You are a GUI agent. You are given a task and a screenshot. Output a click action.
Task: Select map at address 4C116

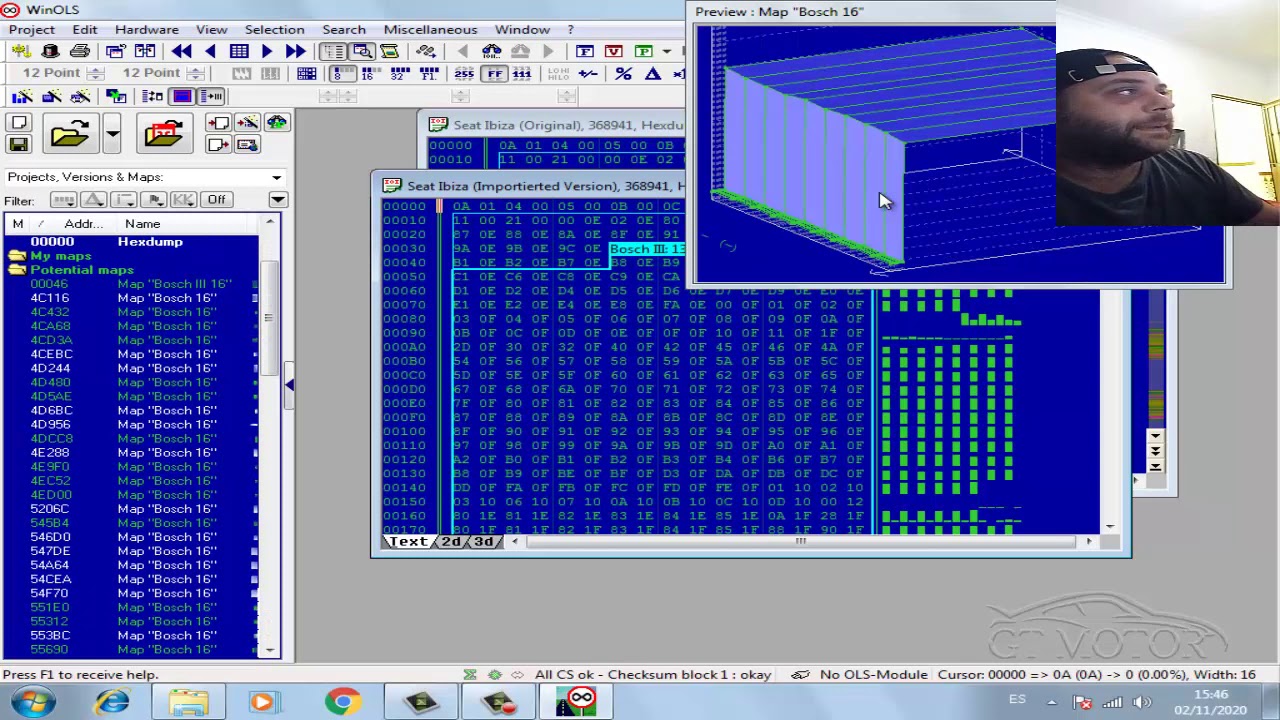[130, 298]
